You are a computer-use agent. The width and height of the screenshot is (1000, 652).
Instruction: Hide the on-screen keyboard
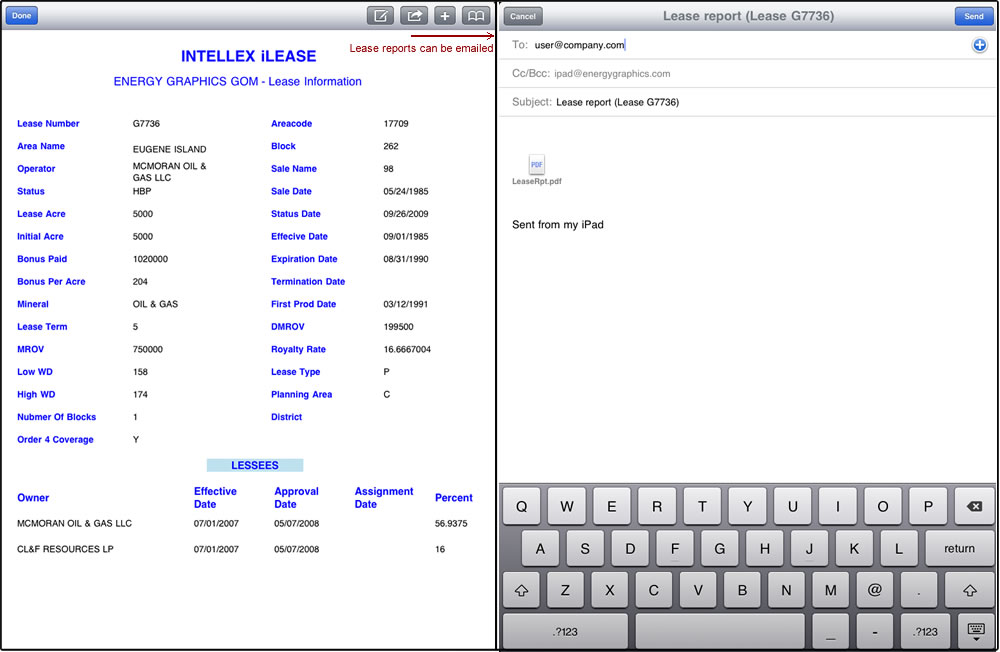(x=976, y=632)
